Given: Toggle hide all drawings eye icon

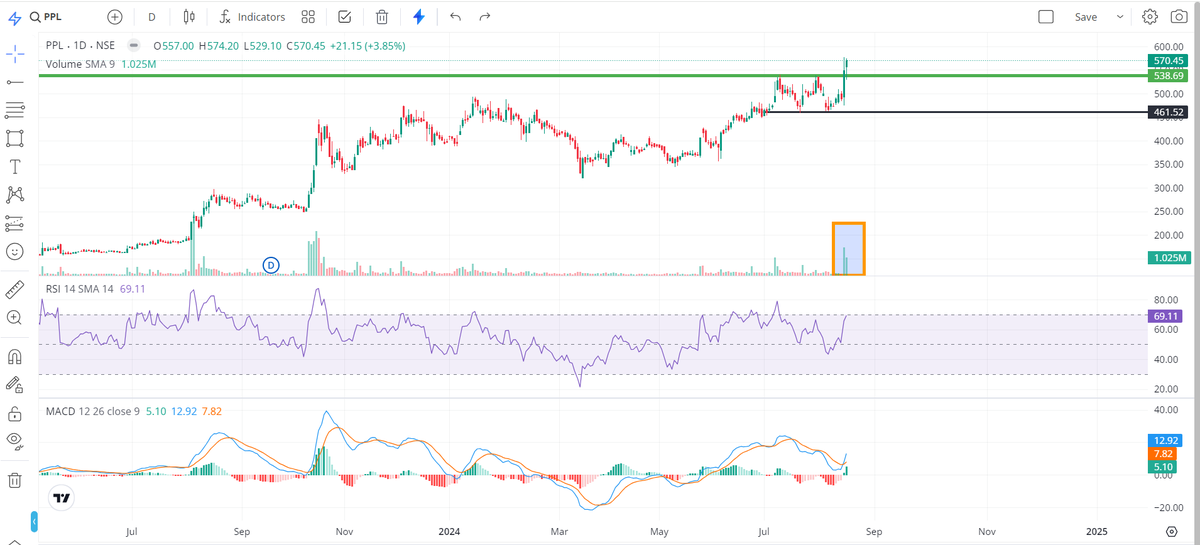Looking at the screenshot, I should coord(14,440).
